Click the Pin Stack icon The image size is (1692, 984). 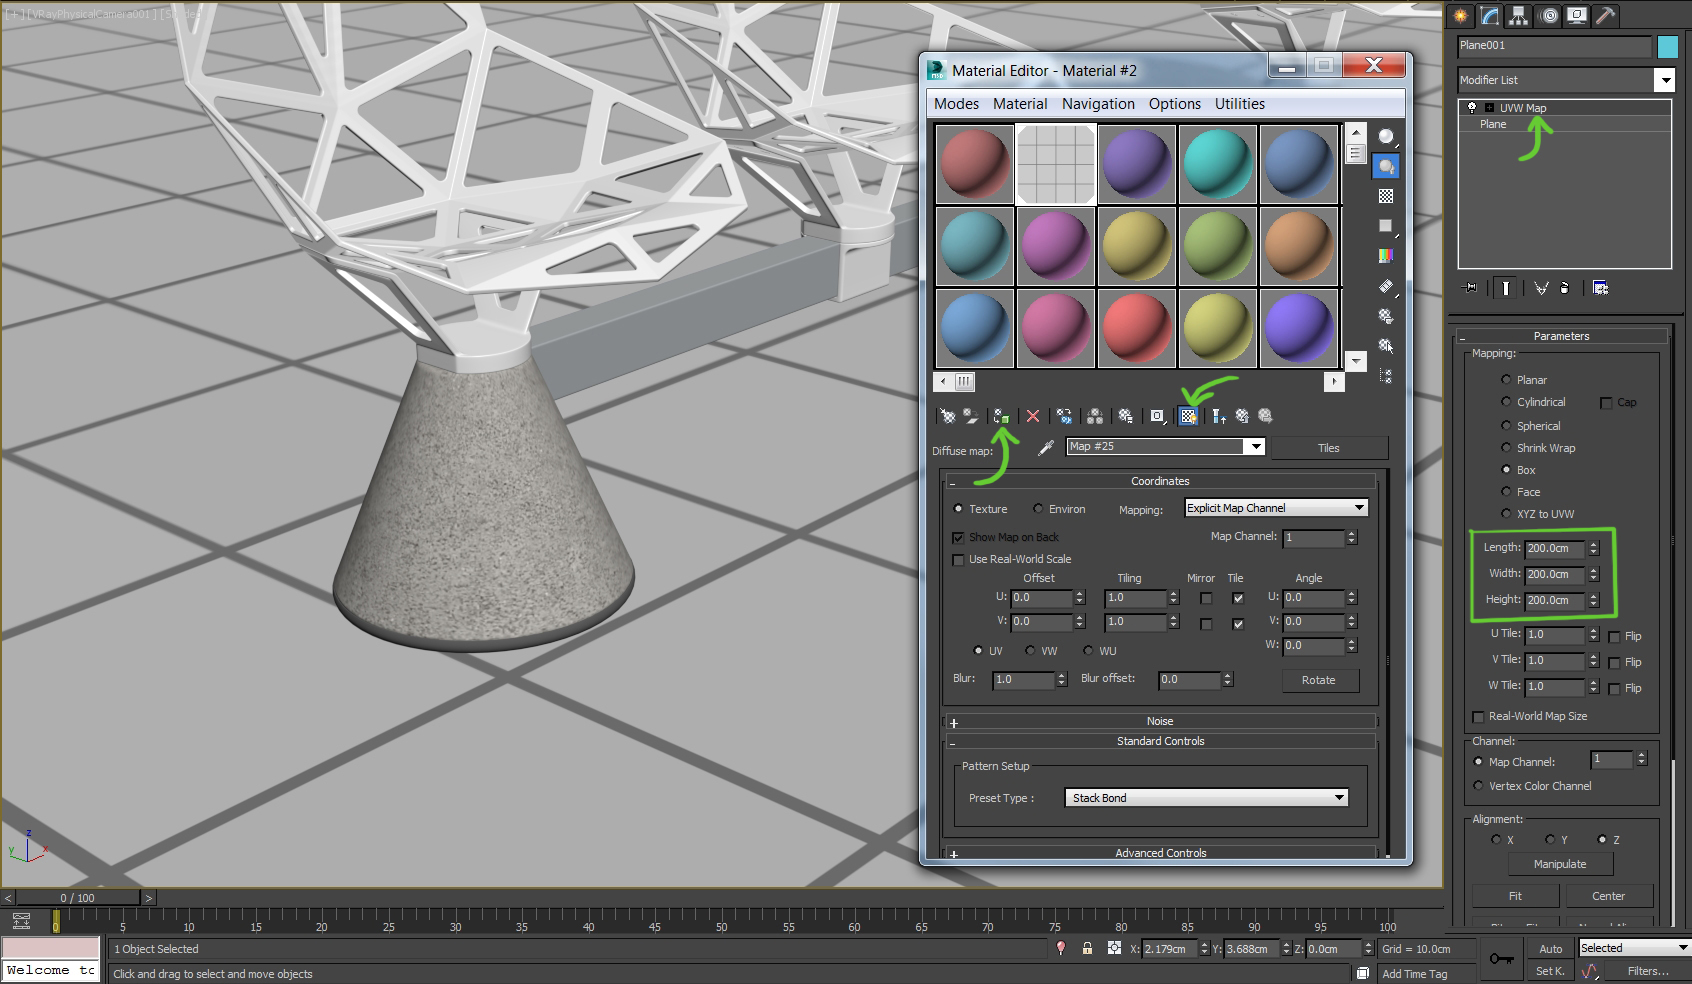[1469, 288]
